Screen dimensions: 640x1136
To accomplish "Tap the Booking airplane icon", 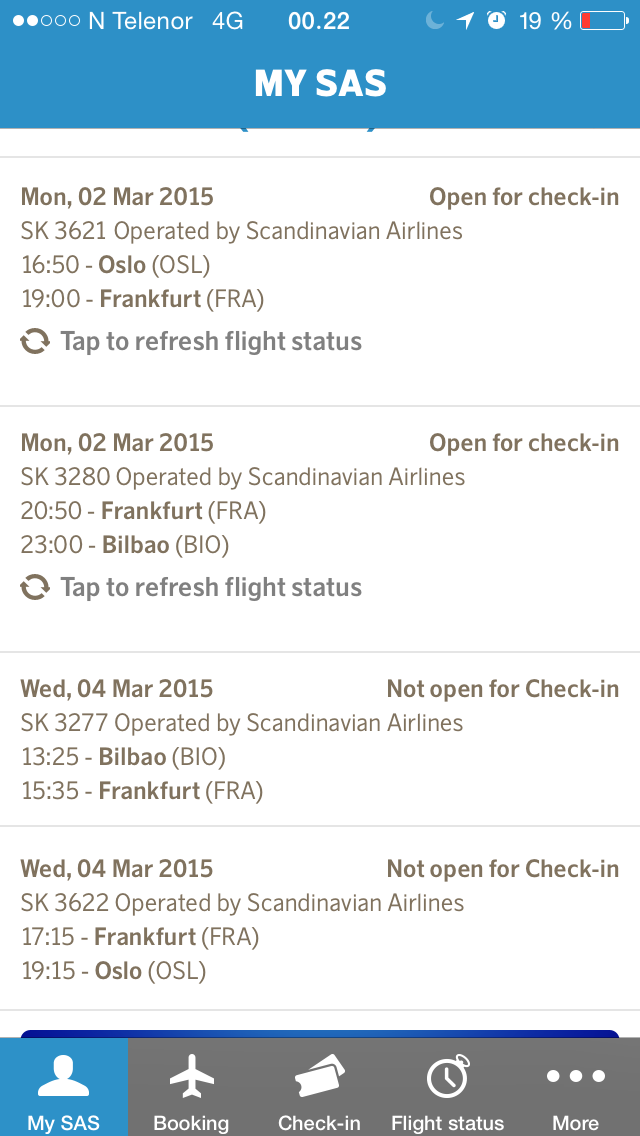I will click(192, 1077).
